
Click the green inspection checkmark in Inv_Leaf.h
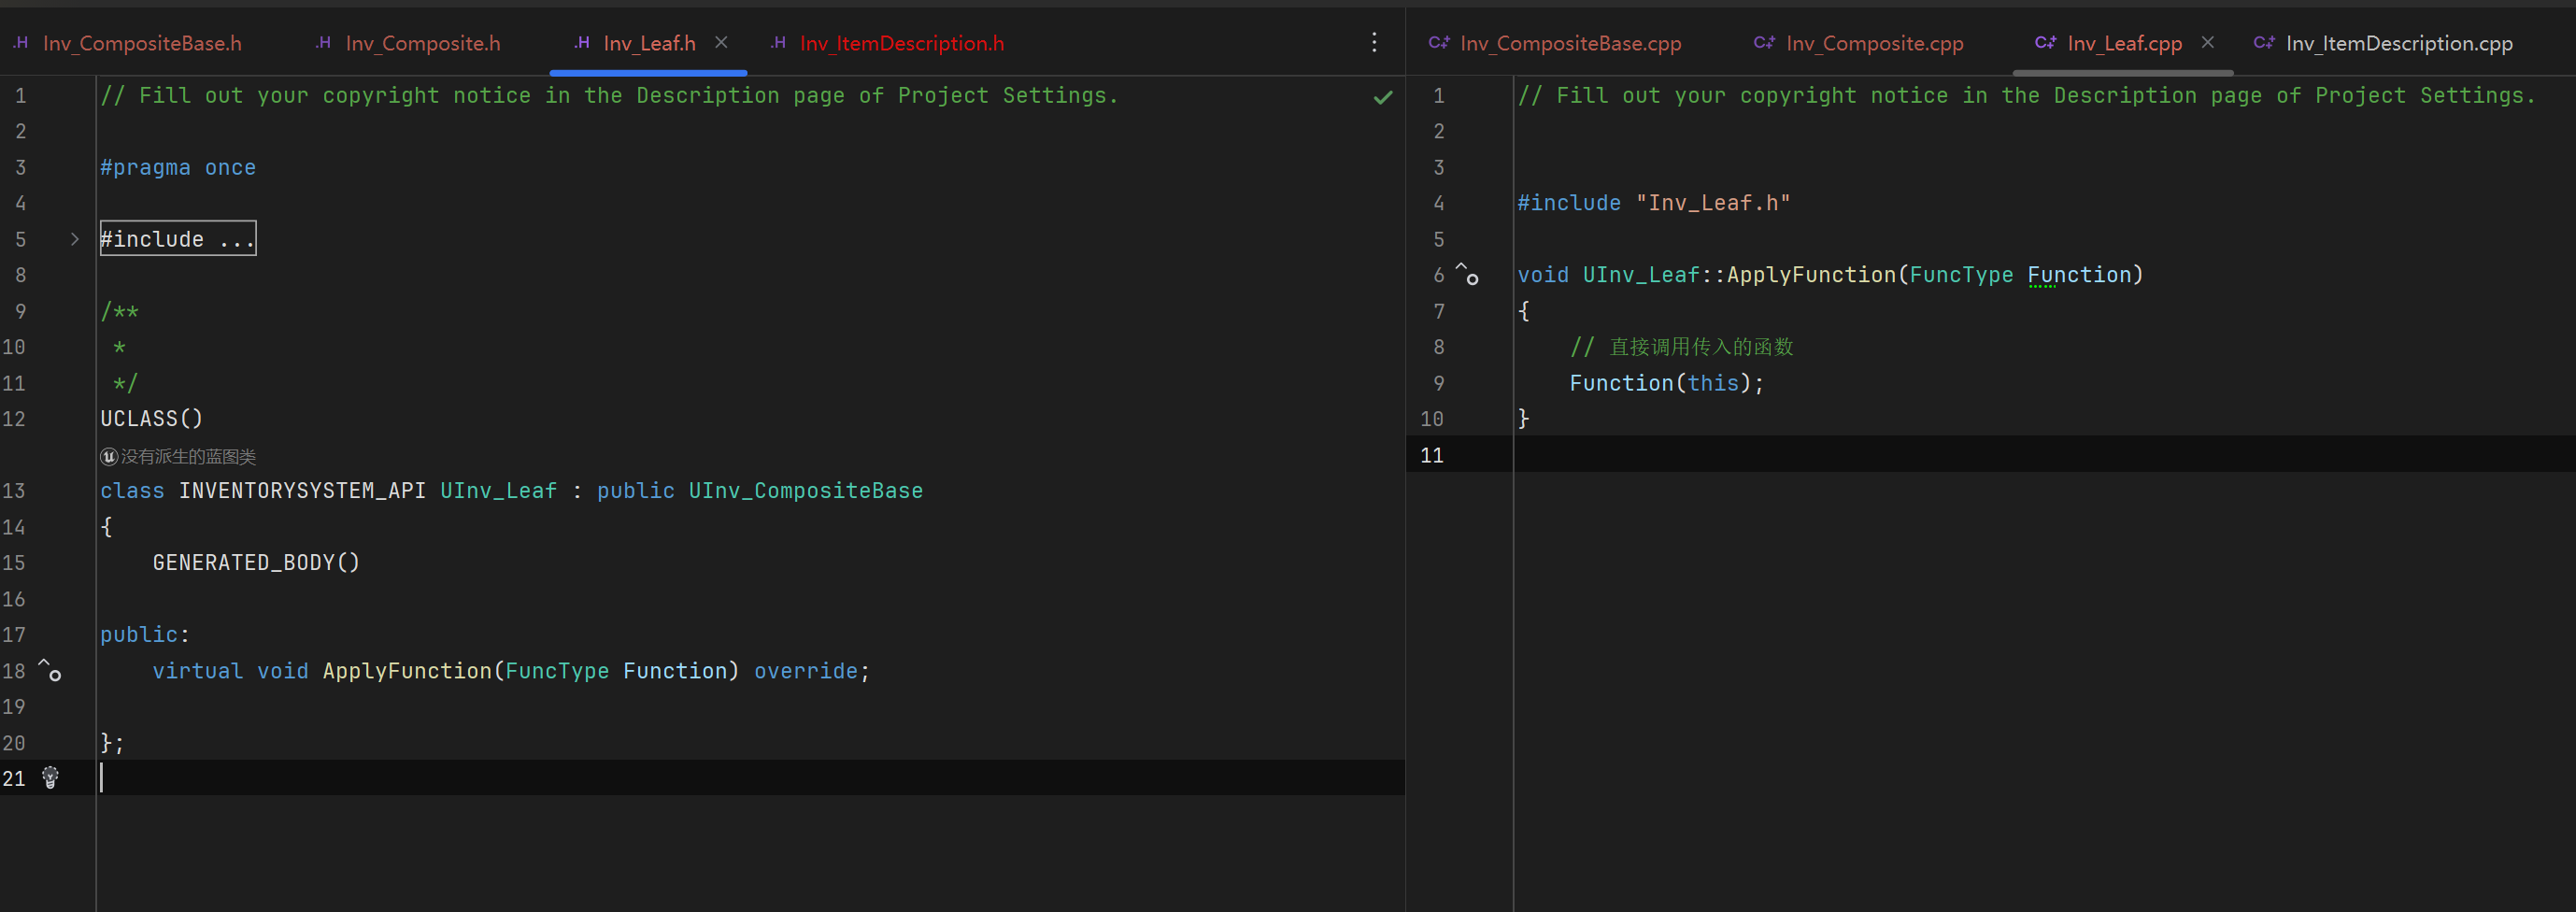click(x=1383, y=97)
